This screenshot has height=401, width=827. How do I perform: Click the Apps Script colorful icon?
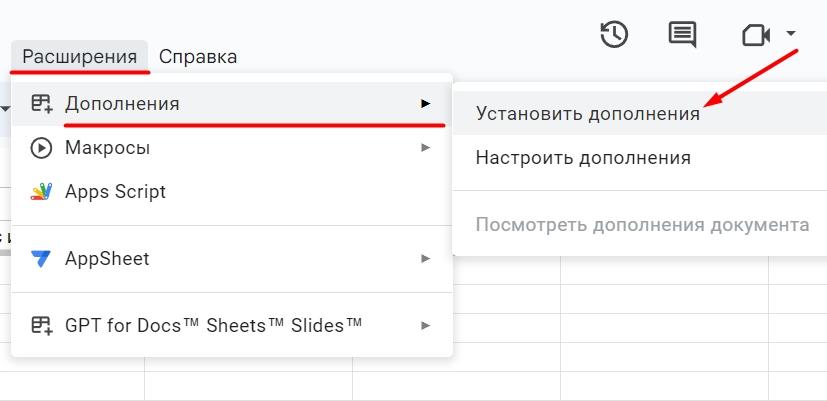point(41,191)
